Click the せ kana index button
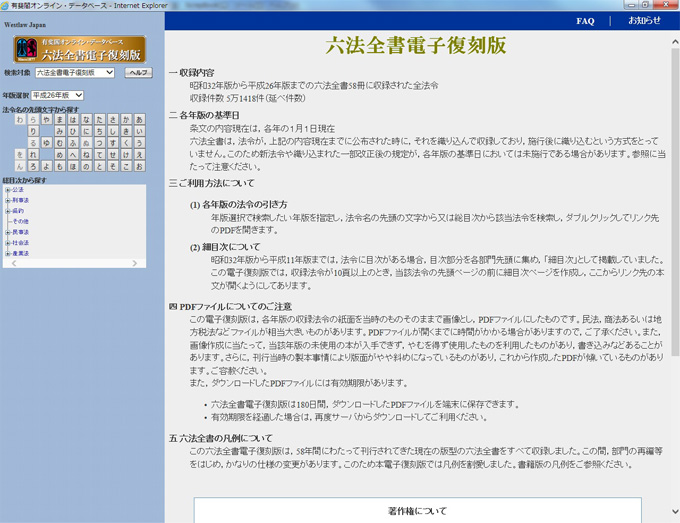 point(113,155)
